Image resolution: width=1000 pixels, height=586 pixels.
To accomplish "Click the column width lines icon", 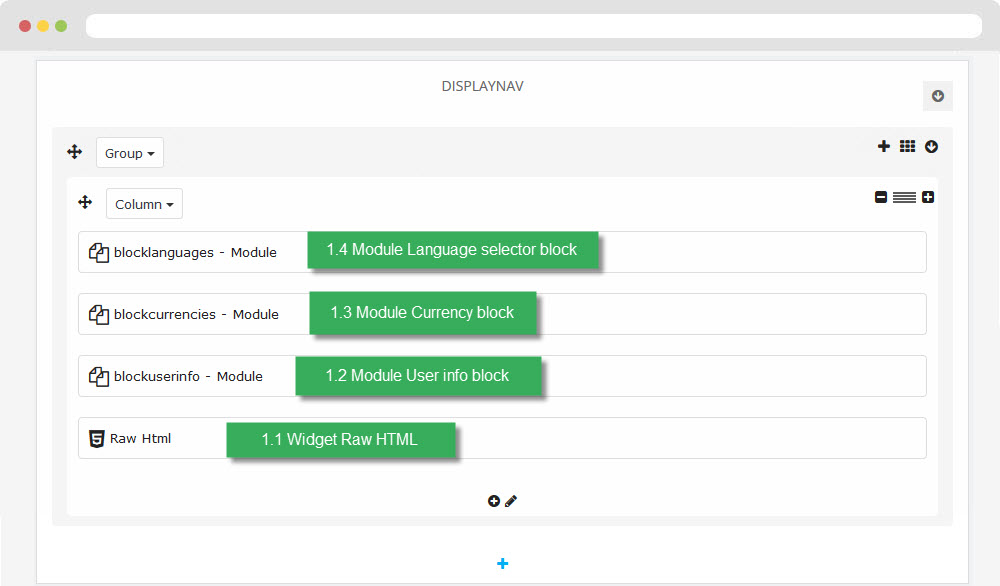I will pyautogui.click(x=904, y=197).
